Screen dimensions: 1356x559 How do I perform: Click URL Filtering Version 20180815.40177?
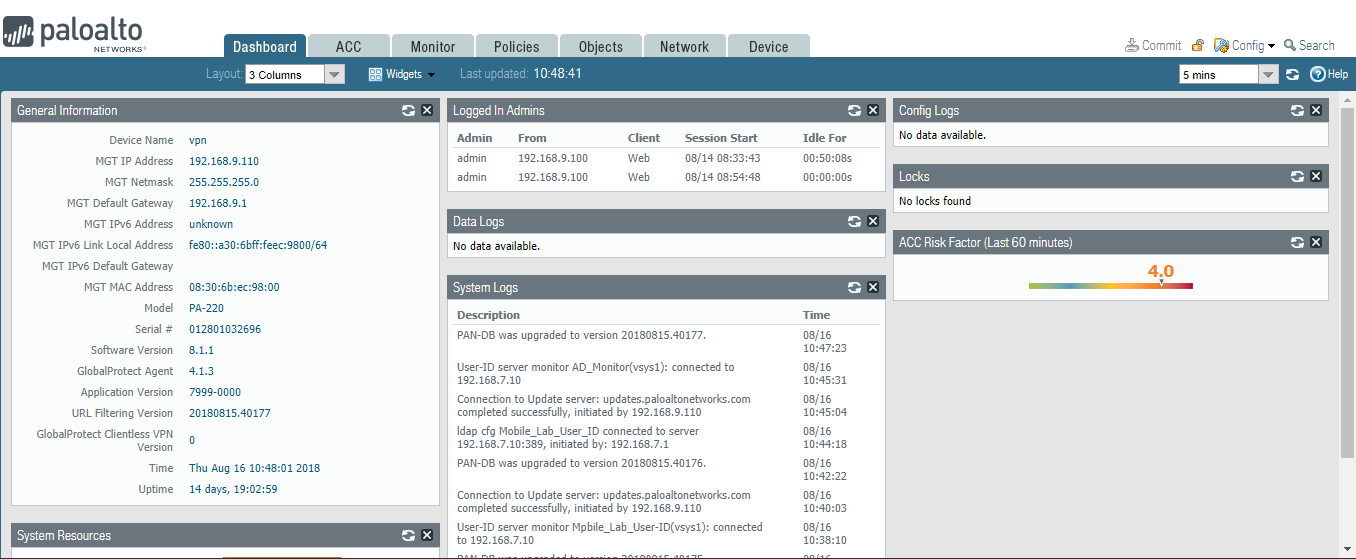coord(230,413)
